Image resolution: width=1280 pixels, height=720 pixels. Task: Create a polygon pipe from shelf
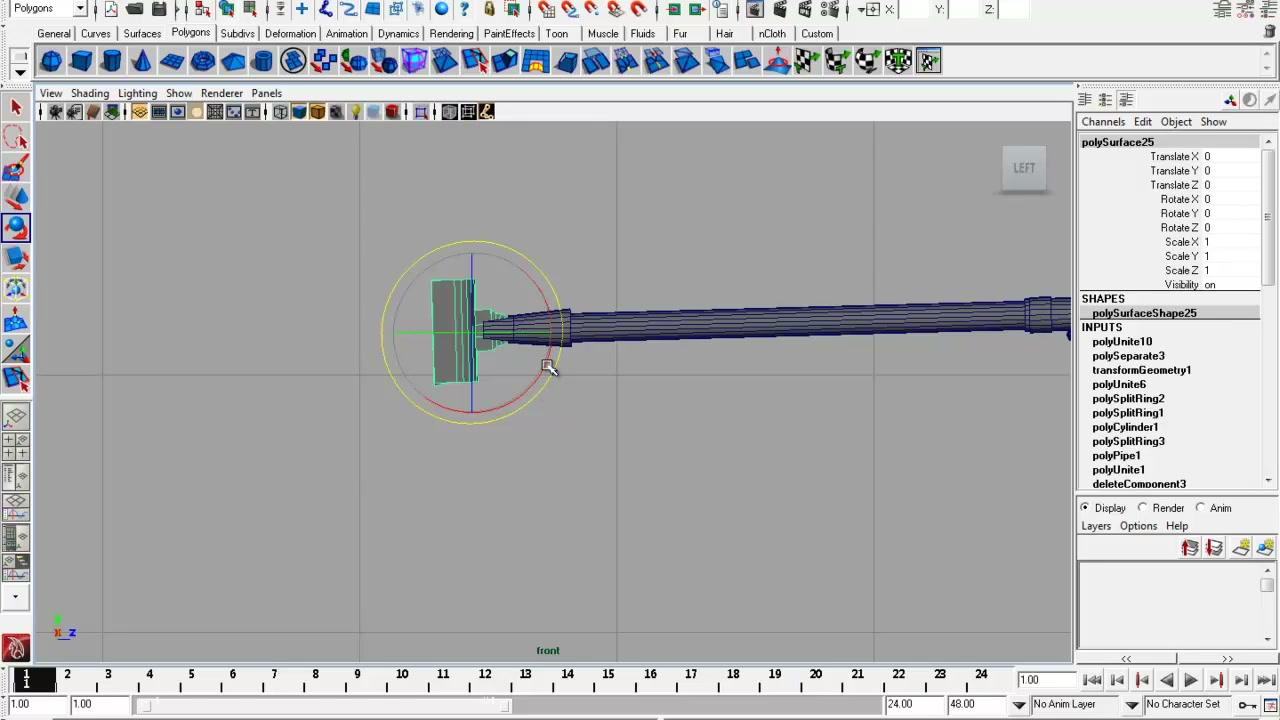(x=263, y=61)
